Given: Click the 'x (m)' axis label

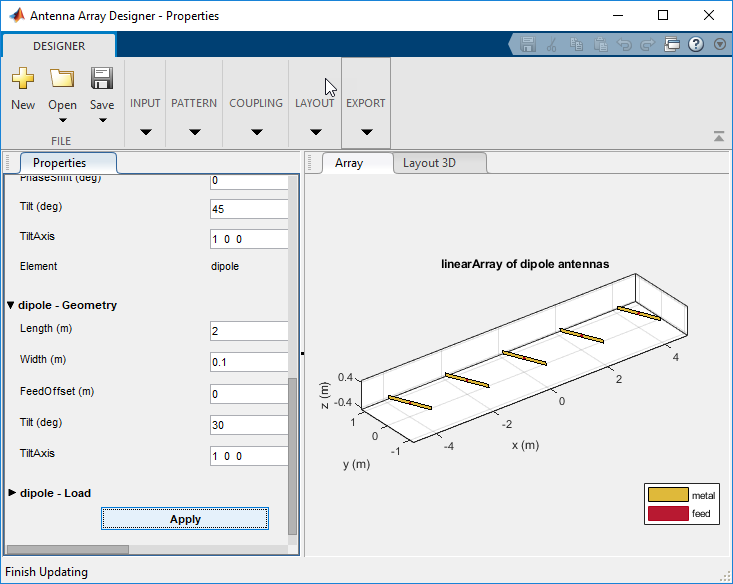Looking at the screenshot, I should click(525, 445).
